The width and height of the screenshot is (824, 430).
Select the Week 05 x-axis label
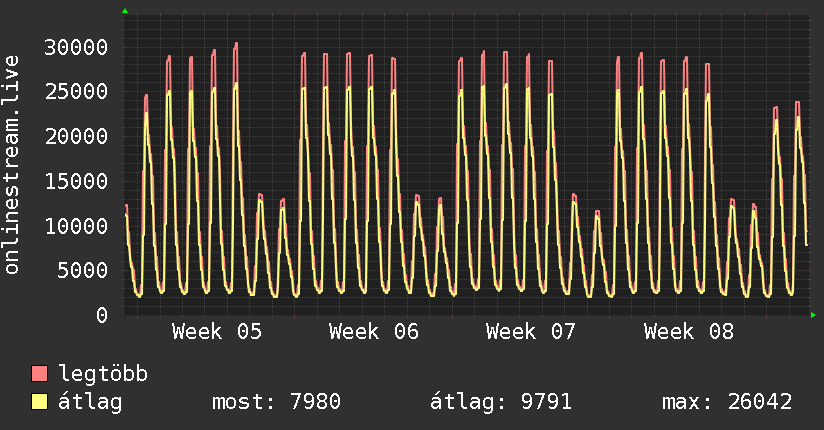pyautogui.click(x=217, y=332)
